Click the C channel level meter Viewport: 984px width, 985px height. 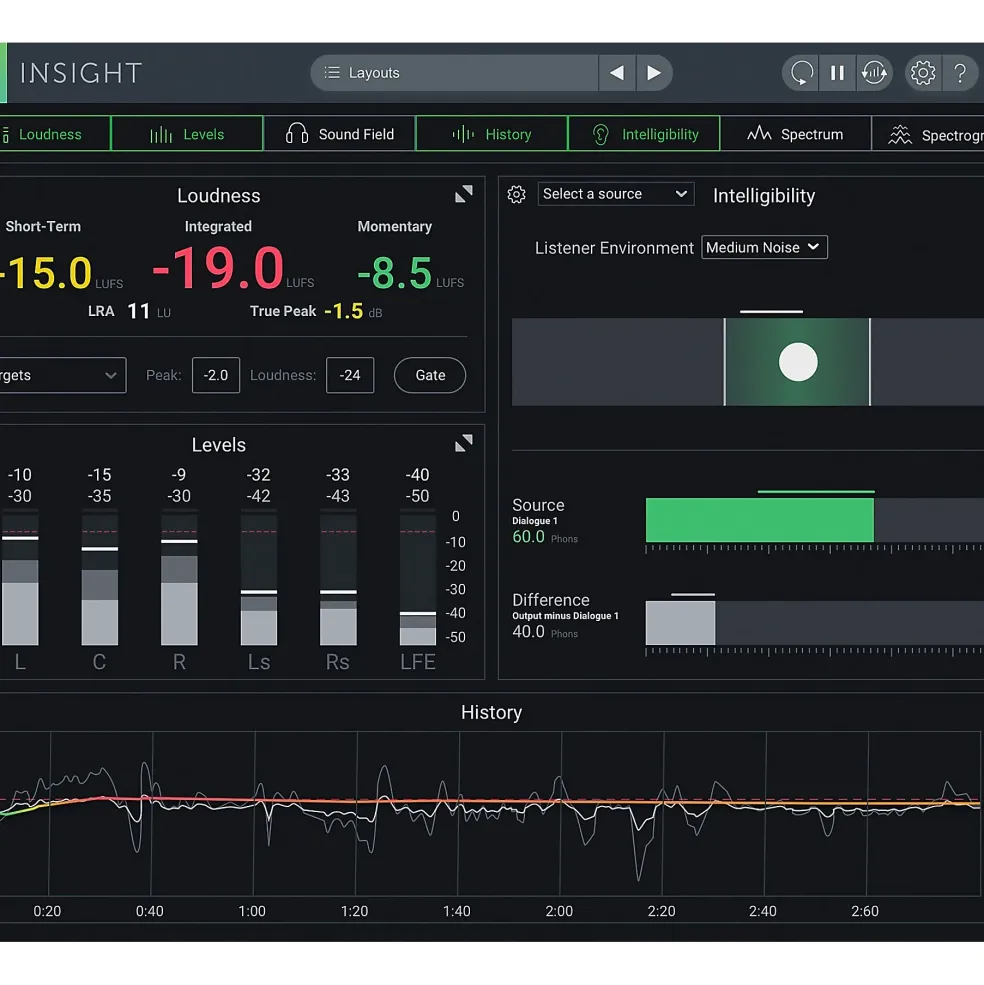(x=99, y=578)
